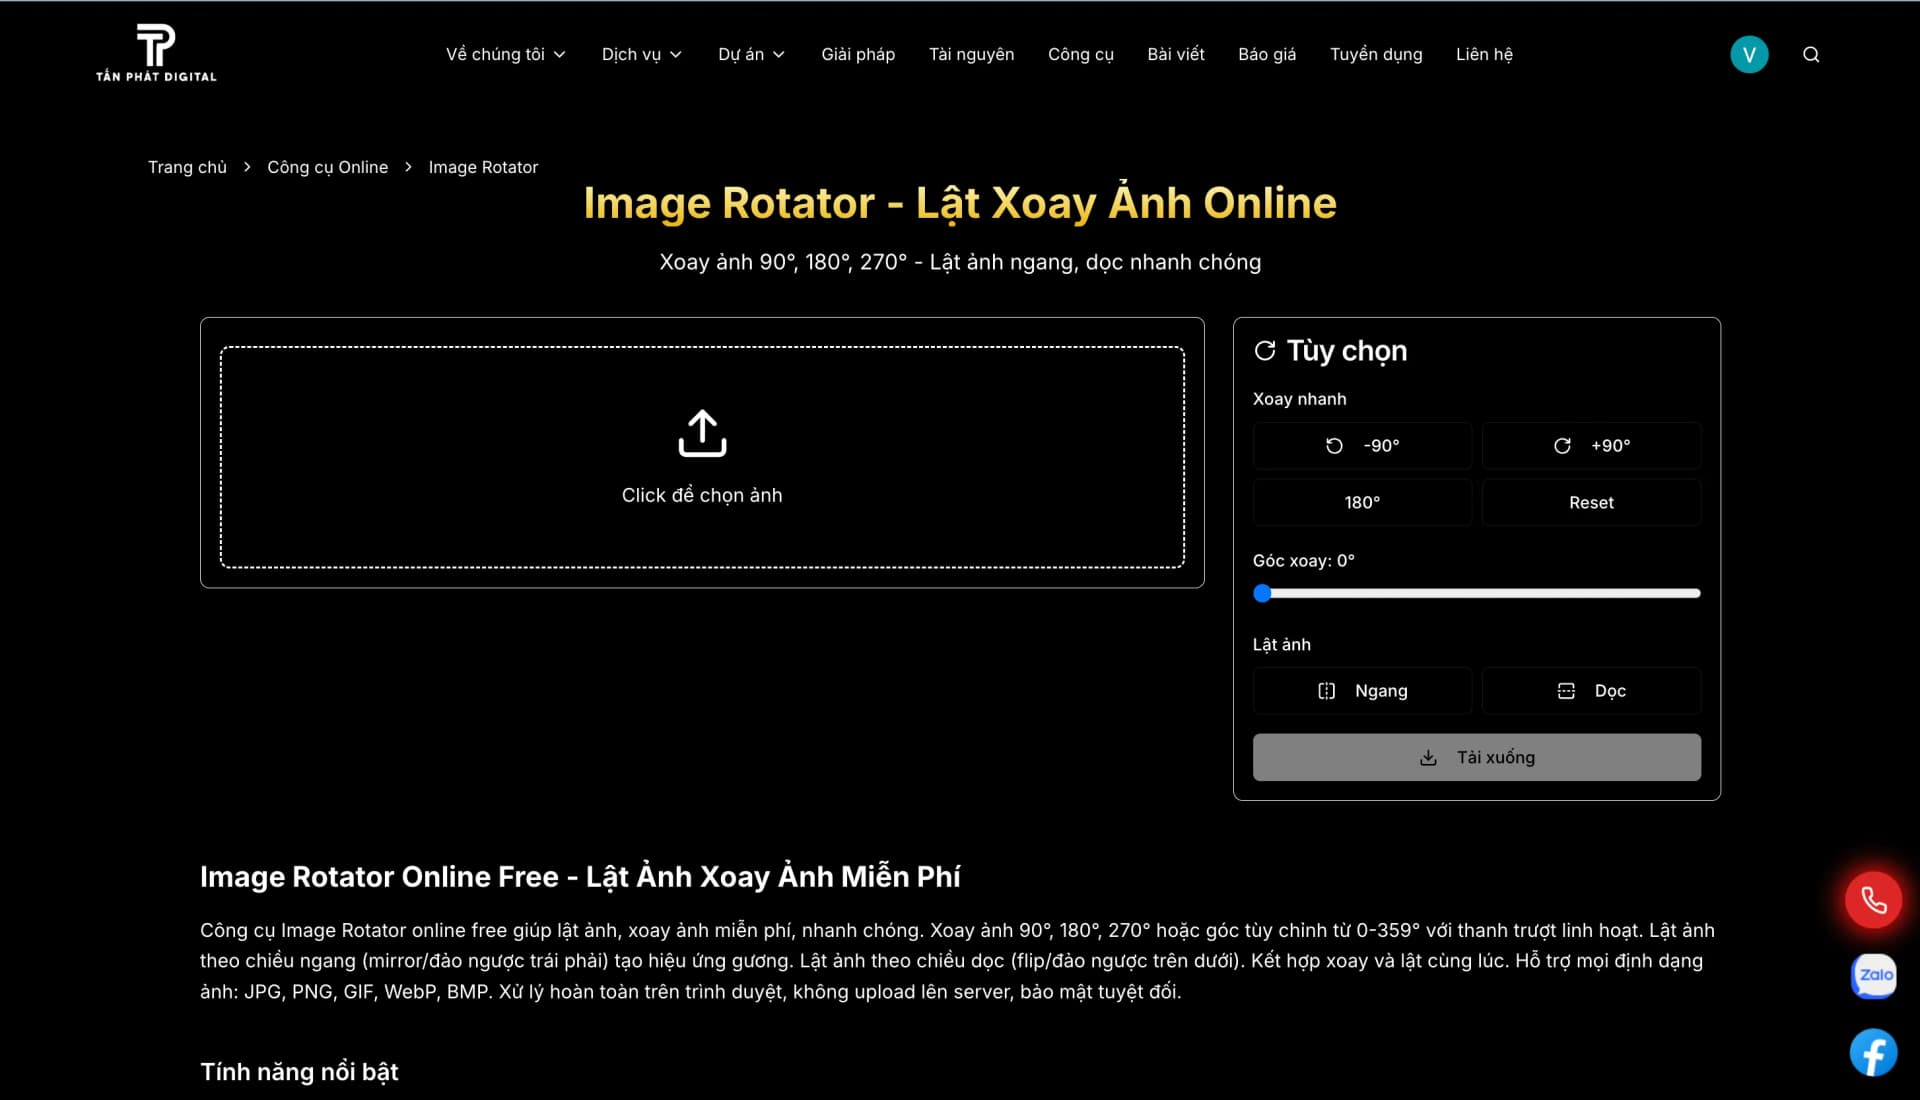Open the Dịch vụ dropdown menu
Screen dimensions: 1920x1100
pos(640,54)
